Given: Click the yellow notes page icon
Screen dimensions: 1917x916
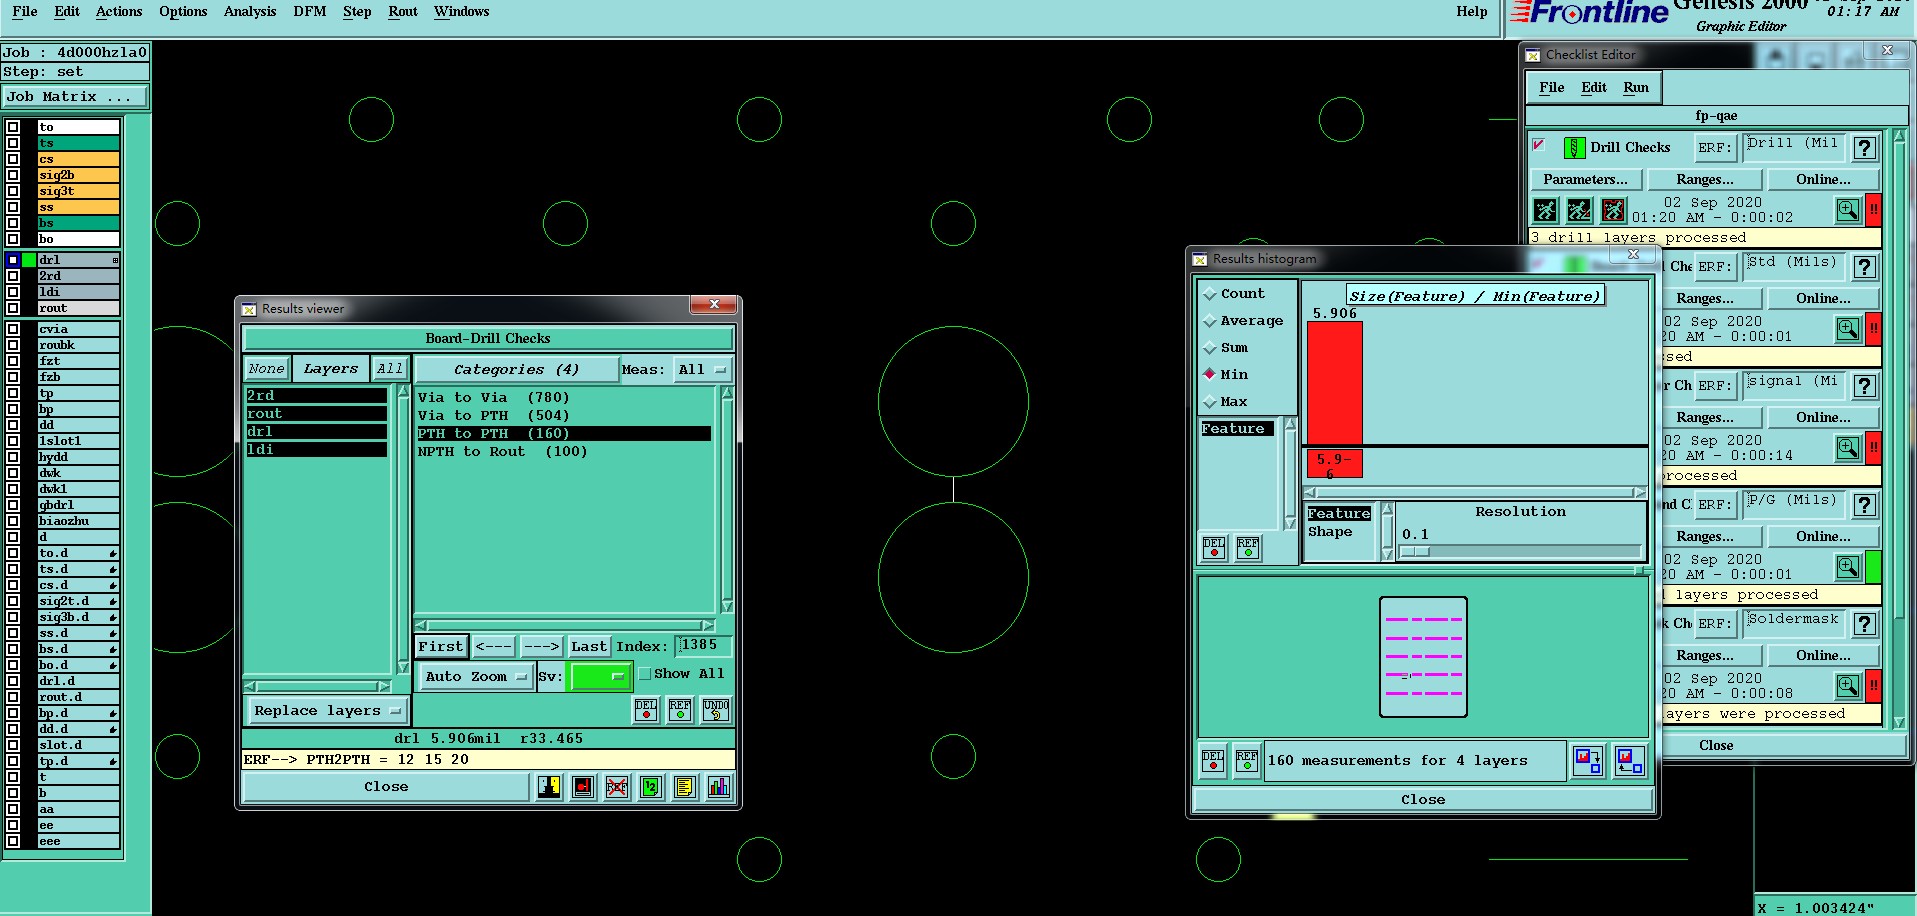Looking at the screenshot, I should point(685,787).
